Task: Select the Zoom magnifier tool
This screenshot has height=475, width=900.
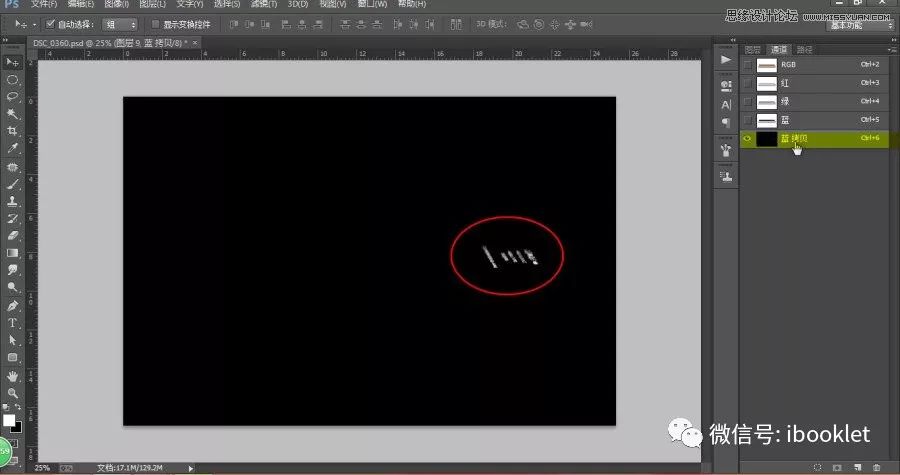Action: click(x=13, y=392)
